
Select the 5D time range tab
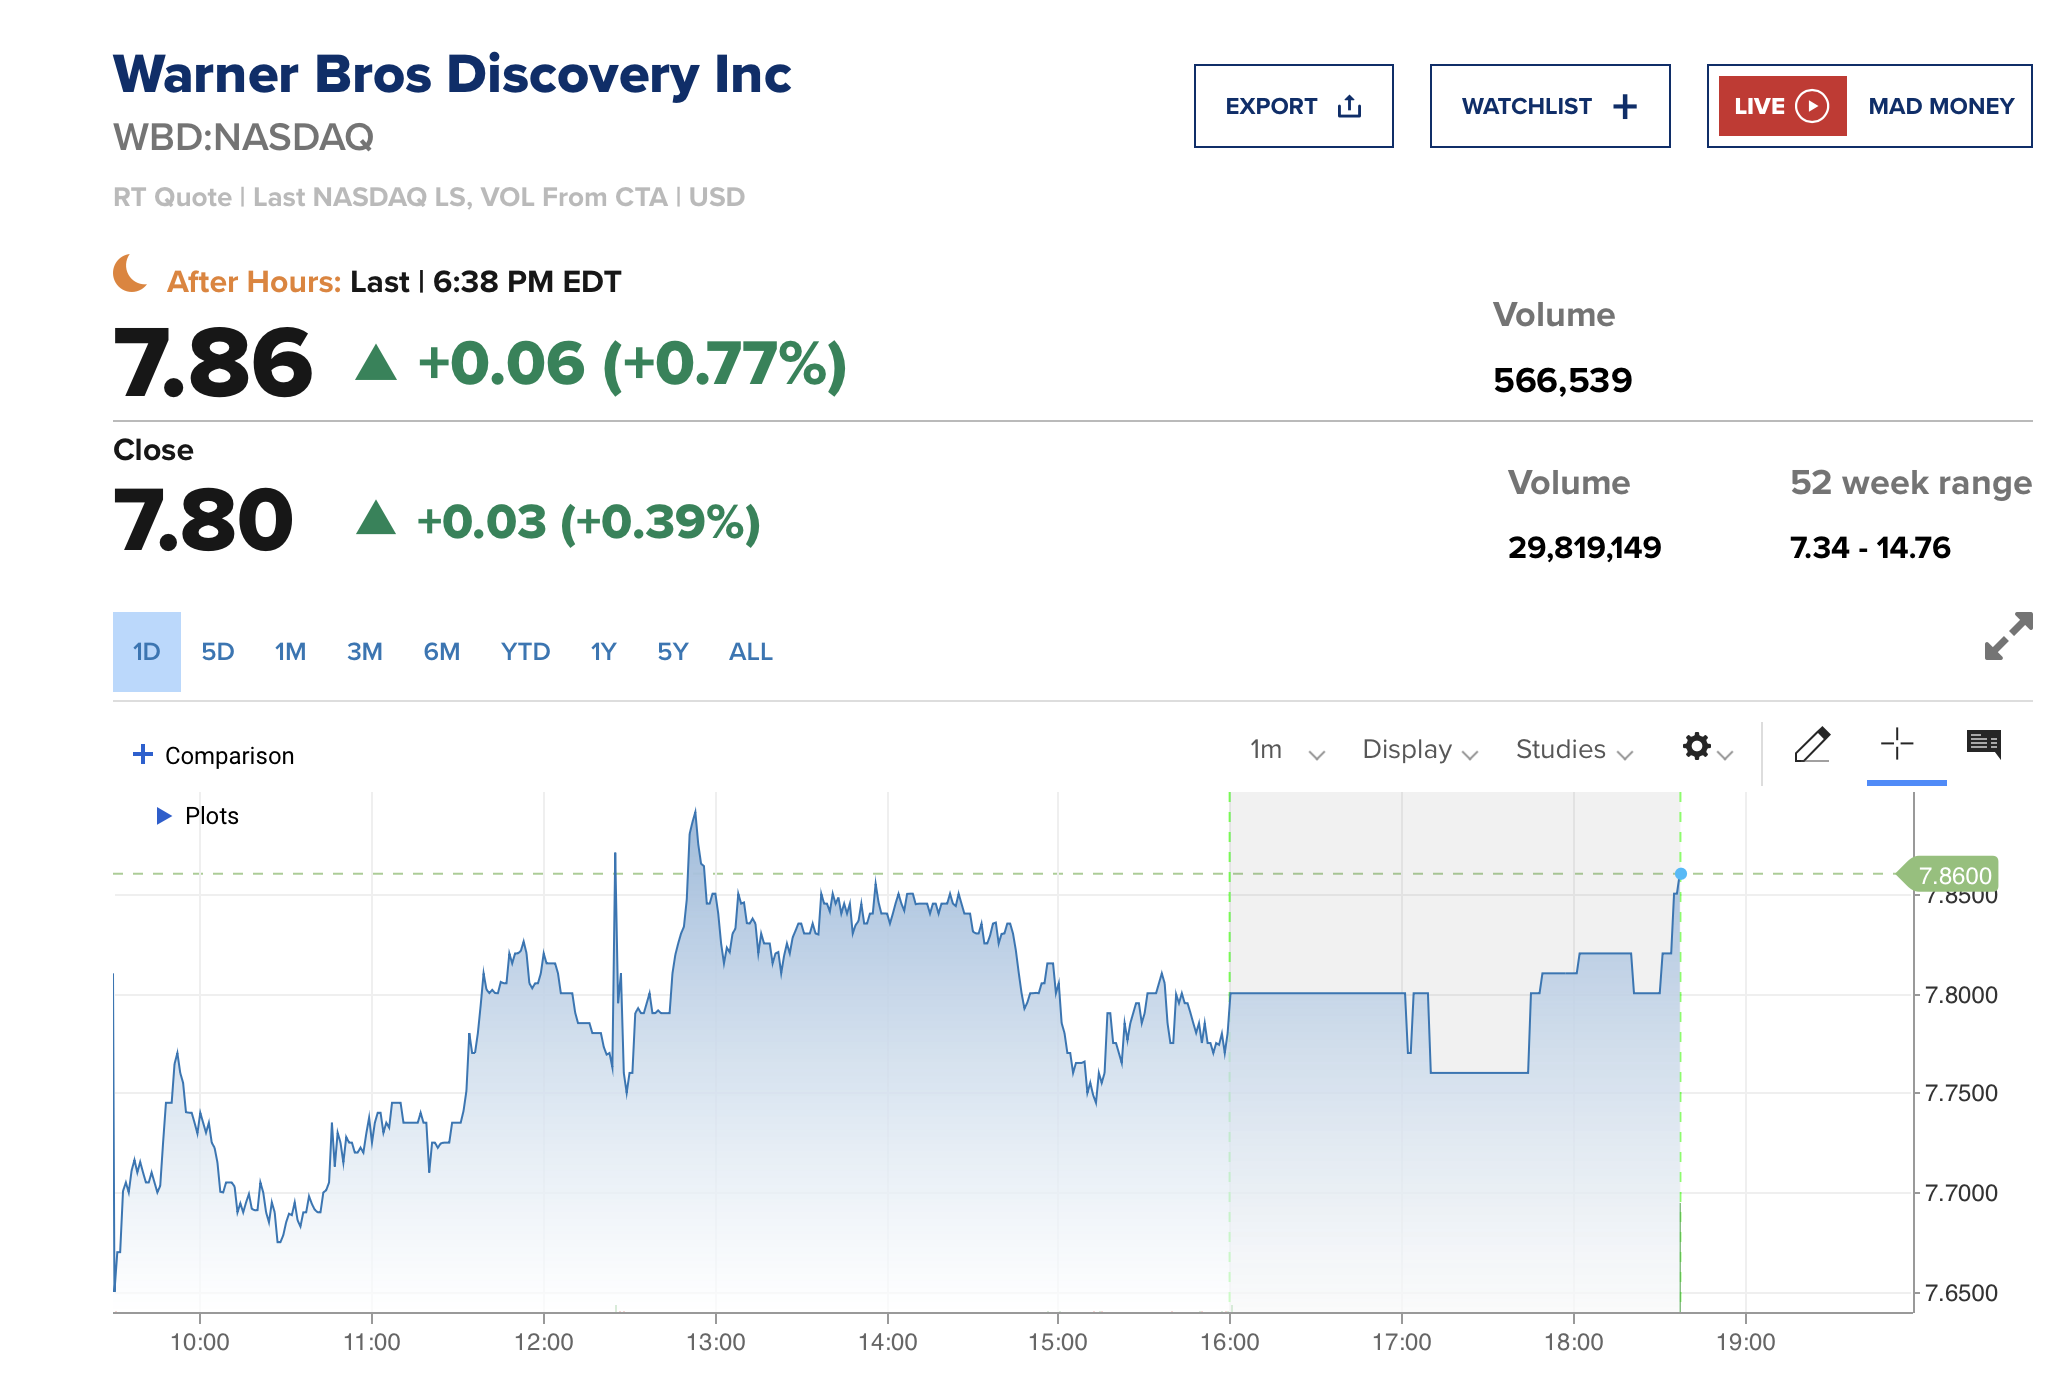(x=217, y=652)
